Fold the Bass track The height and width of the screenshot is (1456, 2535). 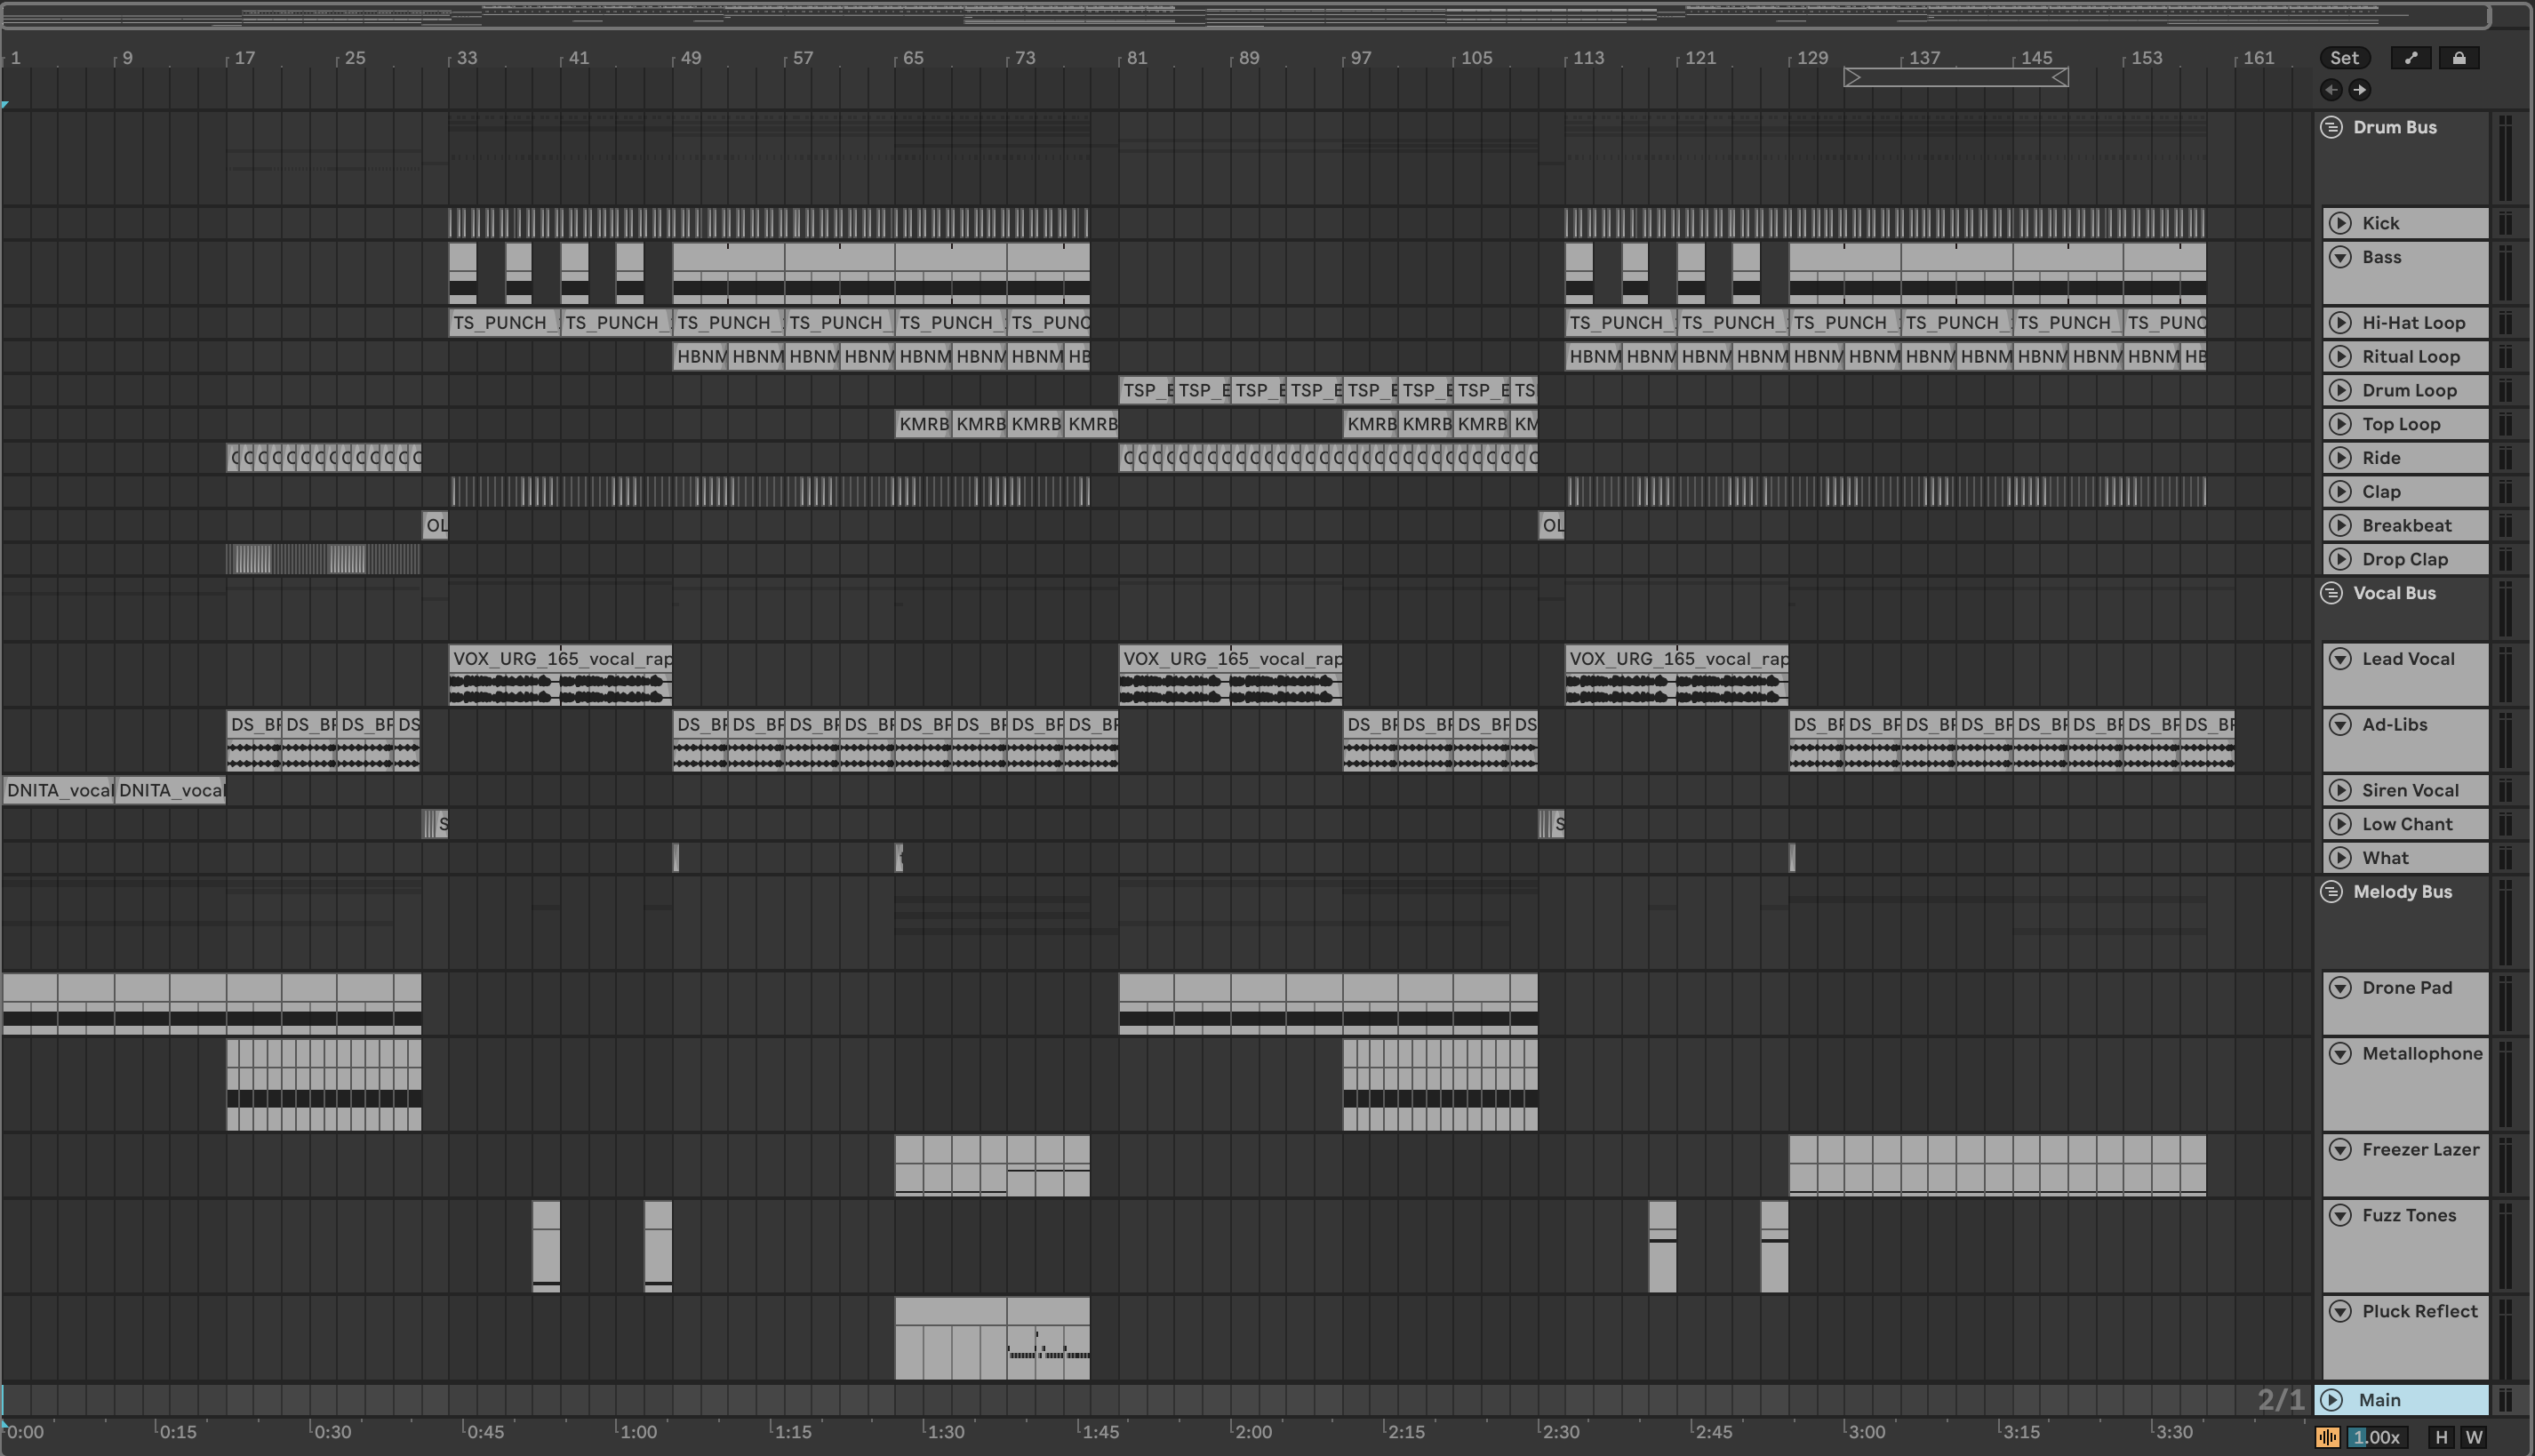2340,257
